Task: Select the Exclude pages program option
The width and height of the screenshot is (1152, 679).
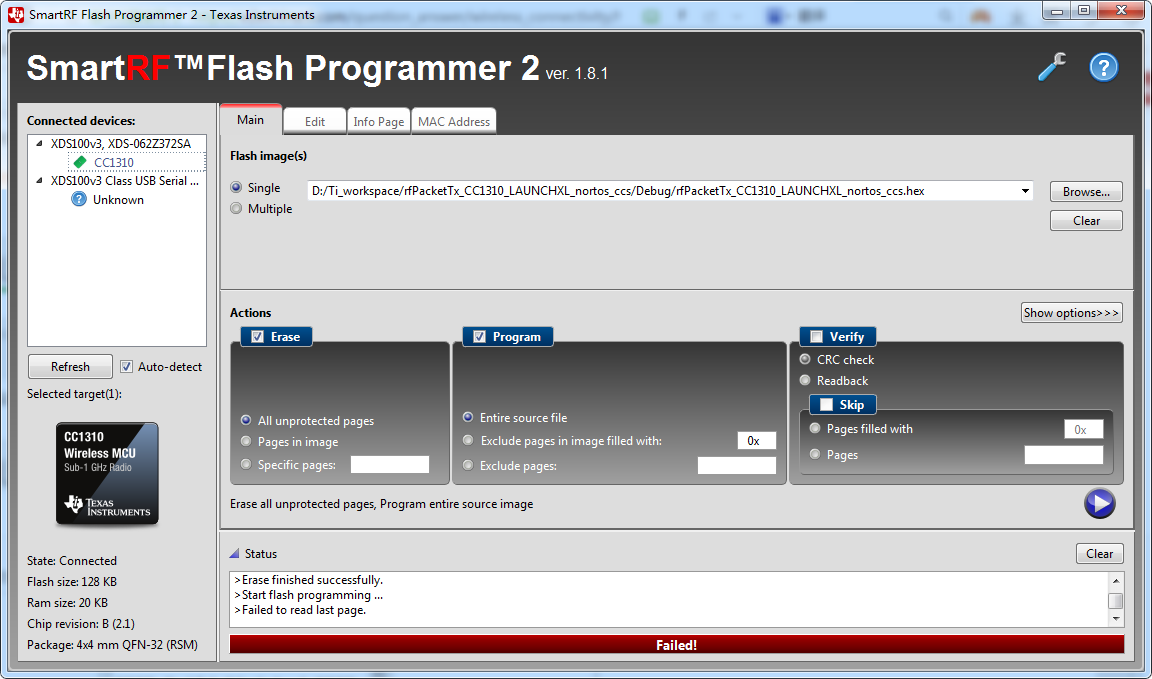Action: coord(468,465)
